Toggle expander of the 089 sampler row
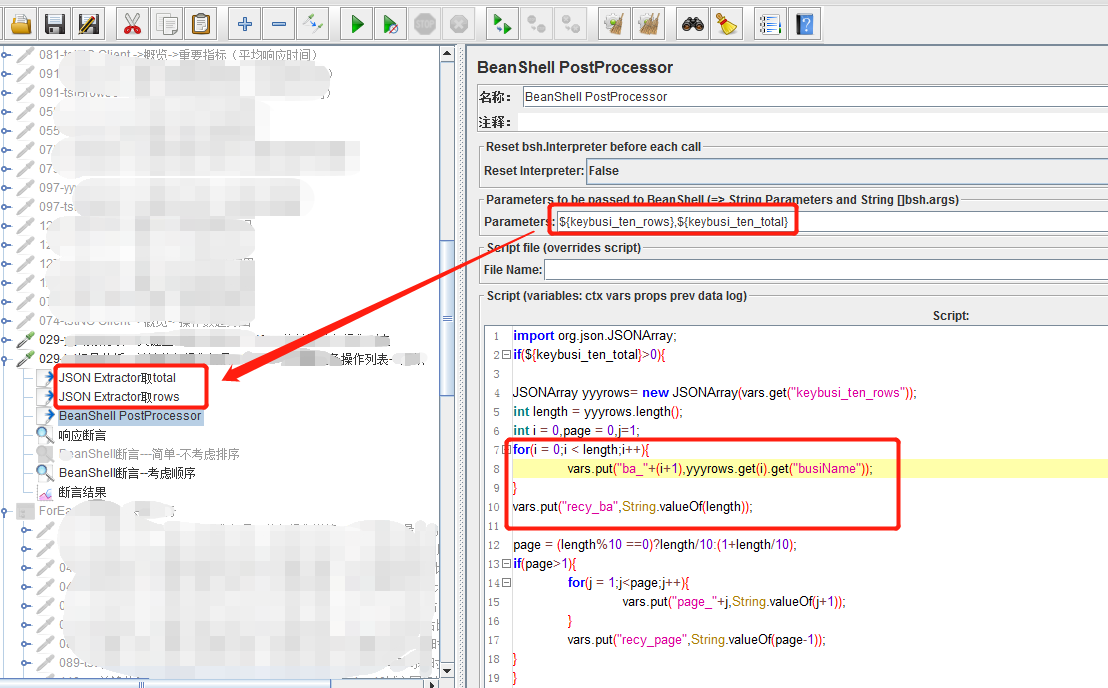This screenshot has width=1108, height=688. pos(26,663)
